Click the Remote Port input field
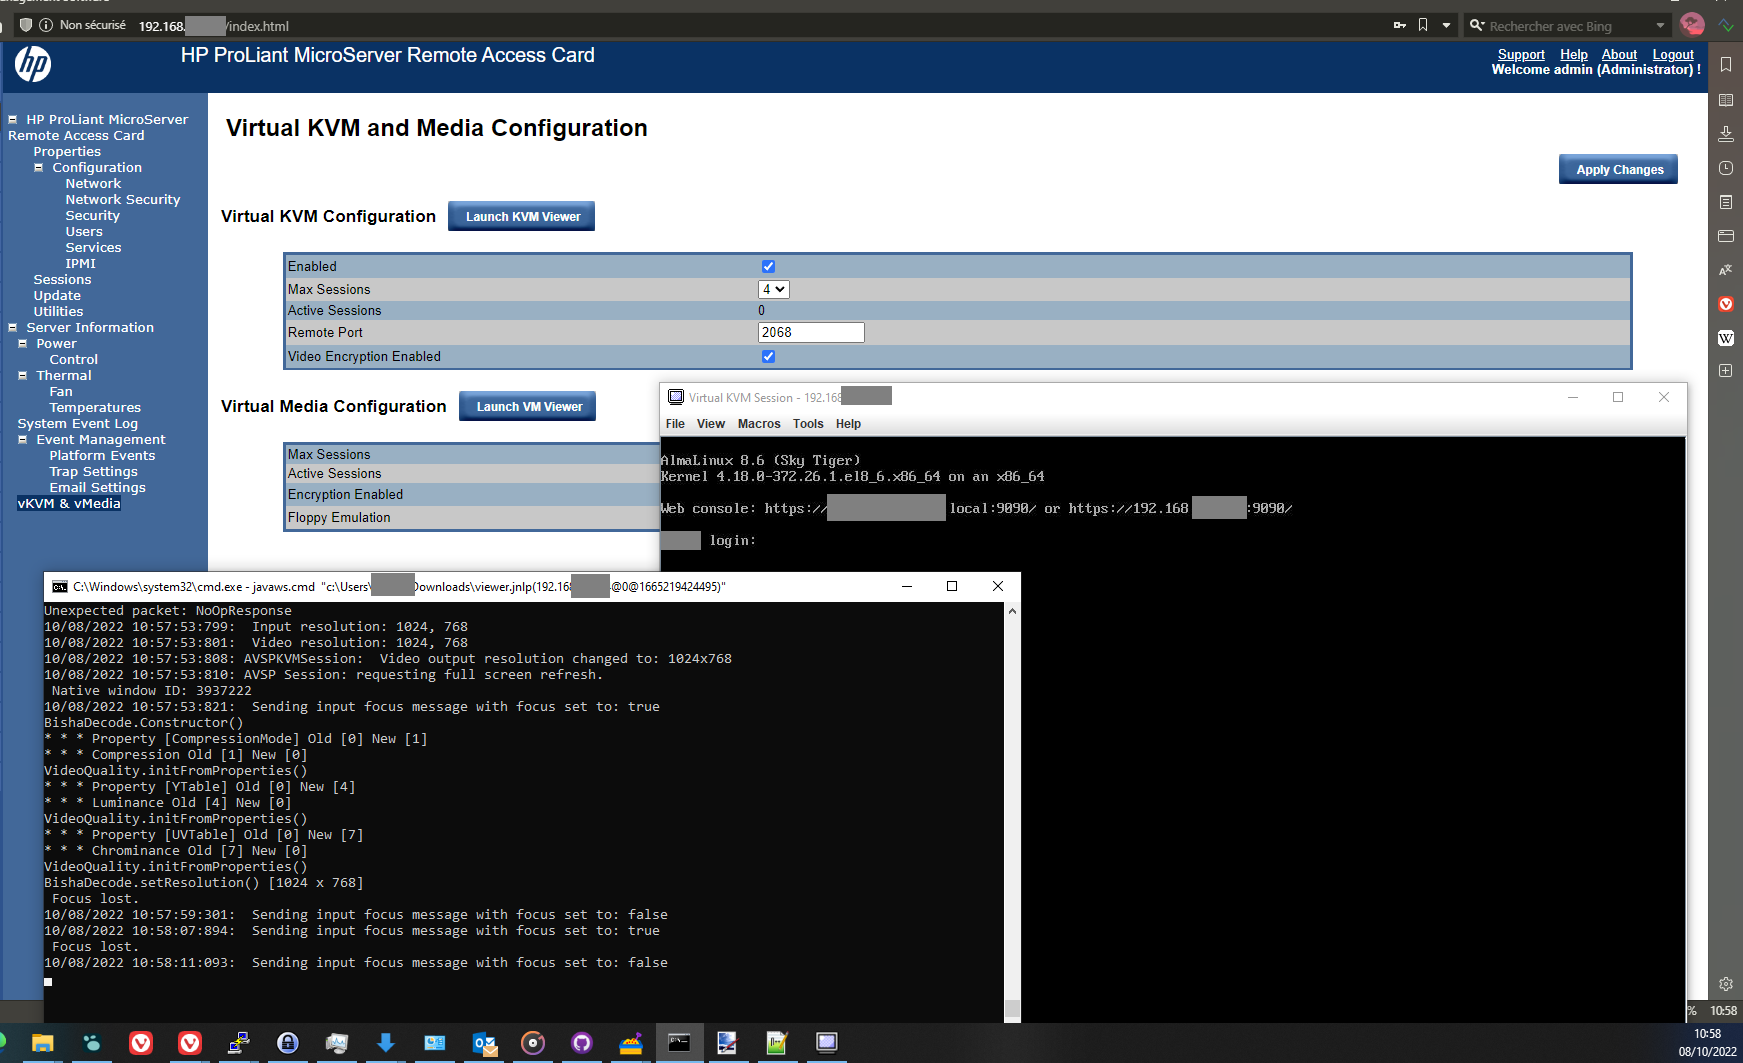Image resolution: width=1743 pixels, height=1063 pixels. point(811,333)
